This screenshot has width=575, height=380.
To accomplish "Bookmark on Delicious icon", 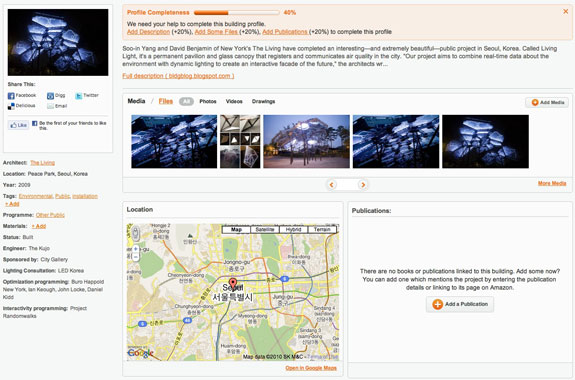I will pos(11,106).
